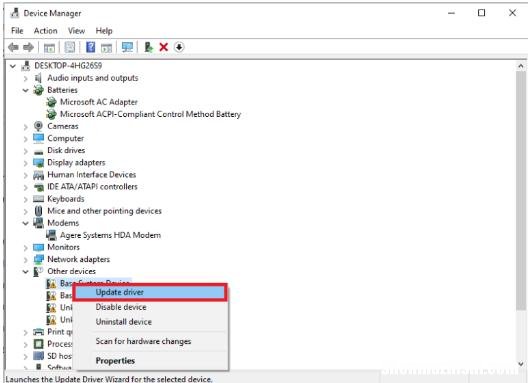
Task: Expand the Network adapters category
Action: [x=26, y=260]
